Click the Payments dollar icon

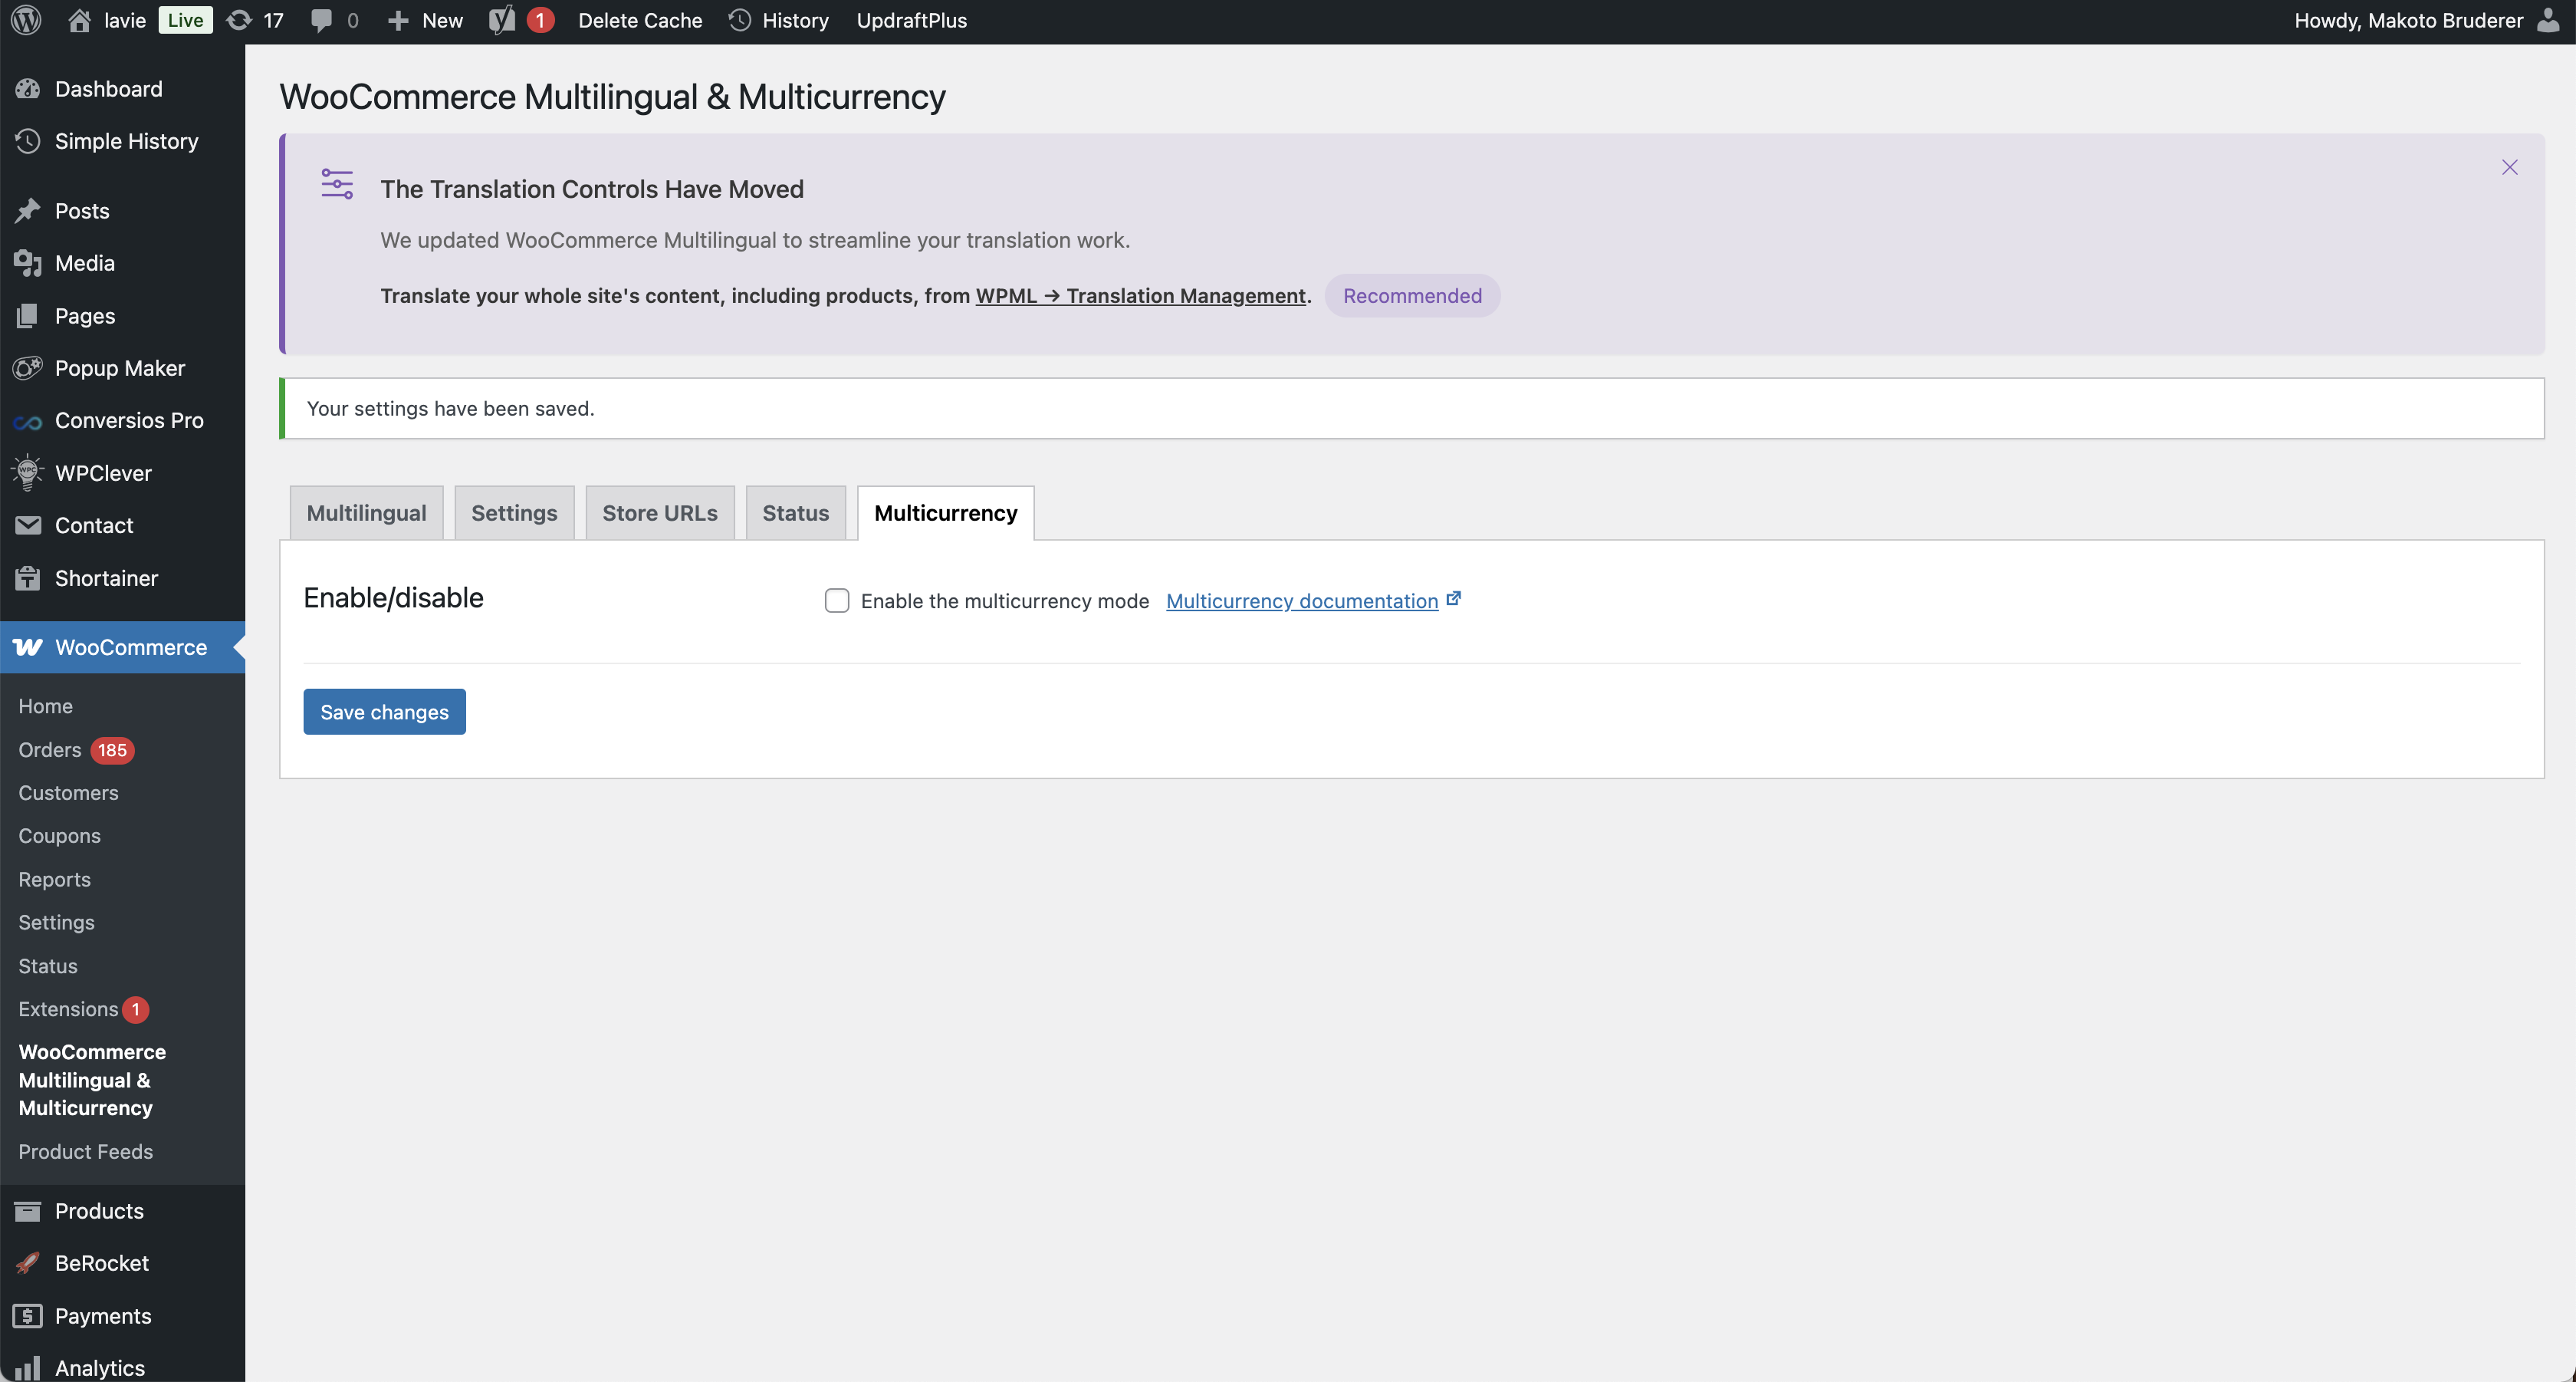[28, 1316]
